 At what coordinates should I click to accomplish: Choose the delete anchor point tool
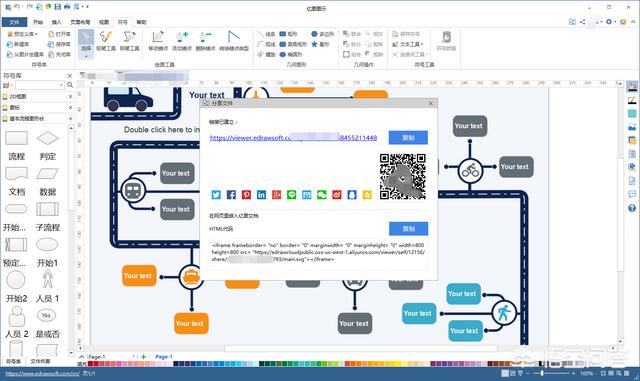coord(205,41)
